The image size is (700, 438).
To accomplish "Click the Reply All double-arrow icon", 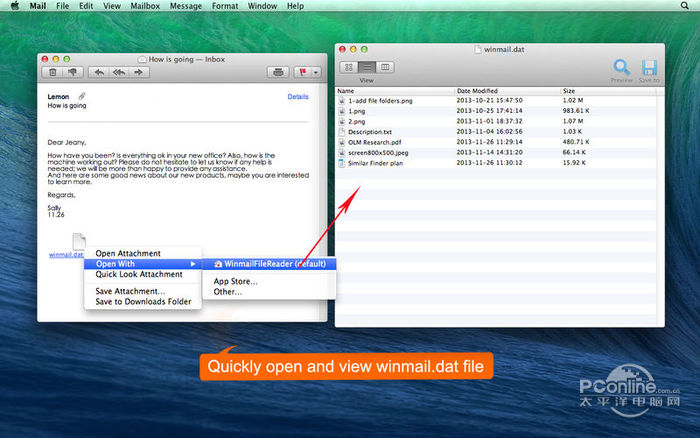I will (x=119, y=72).
